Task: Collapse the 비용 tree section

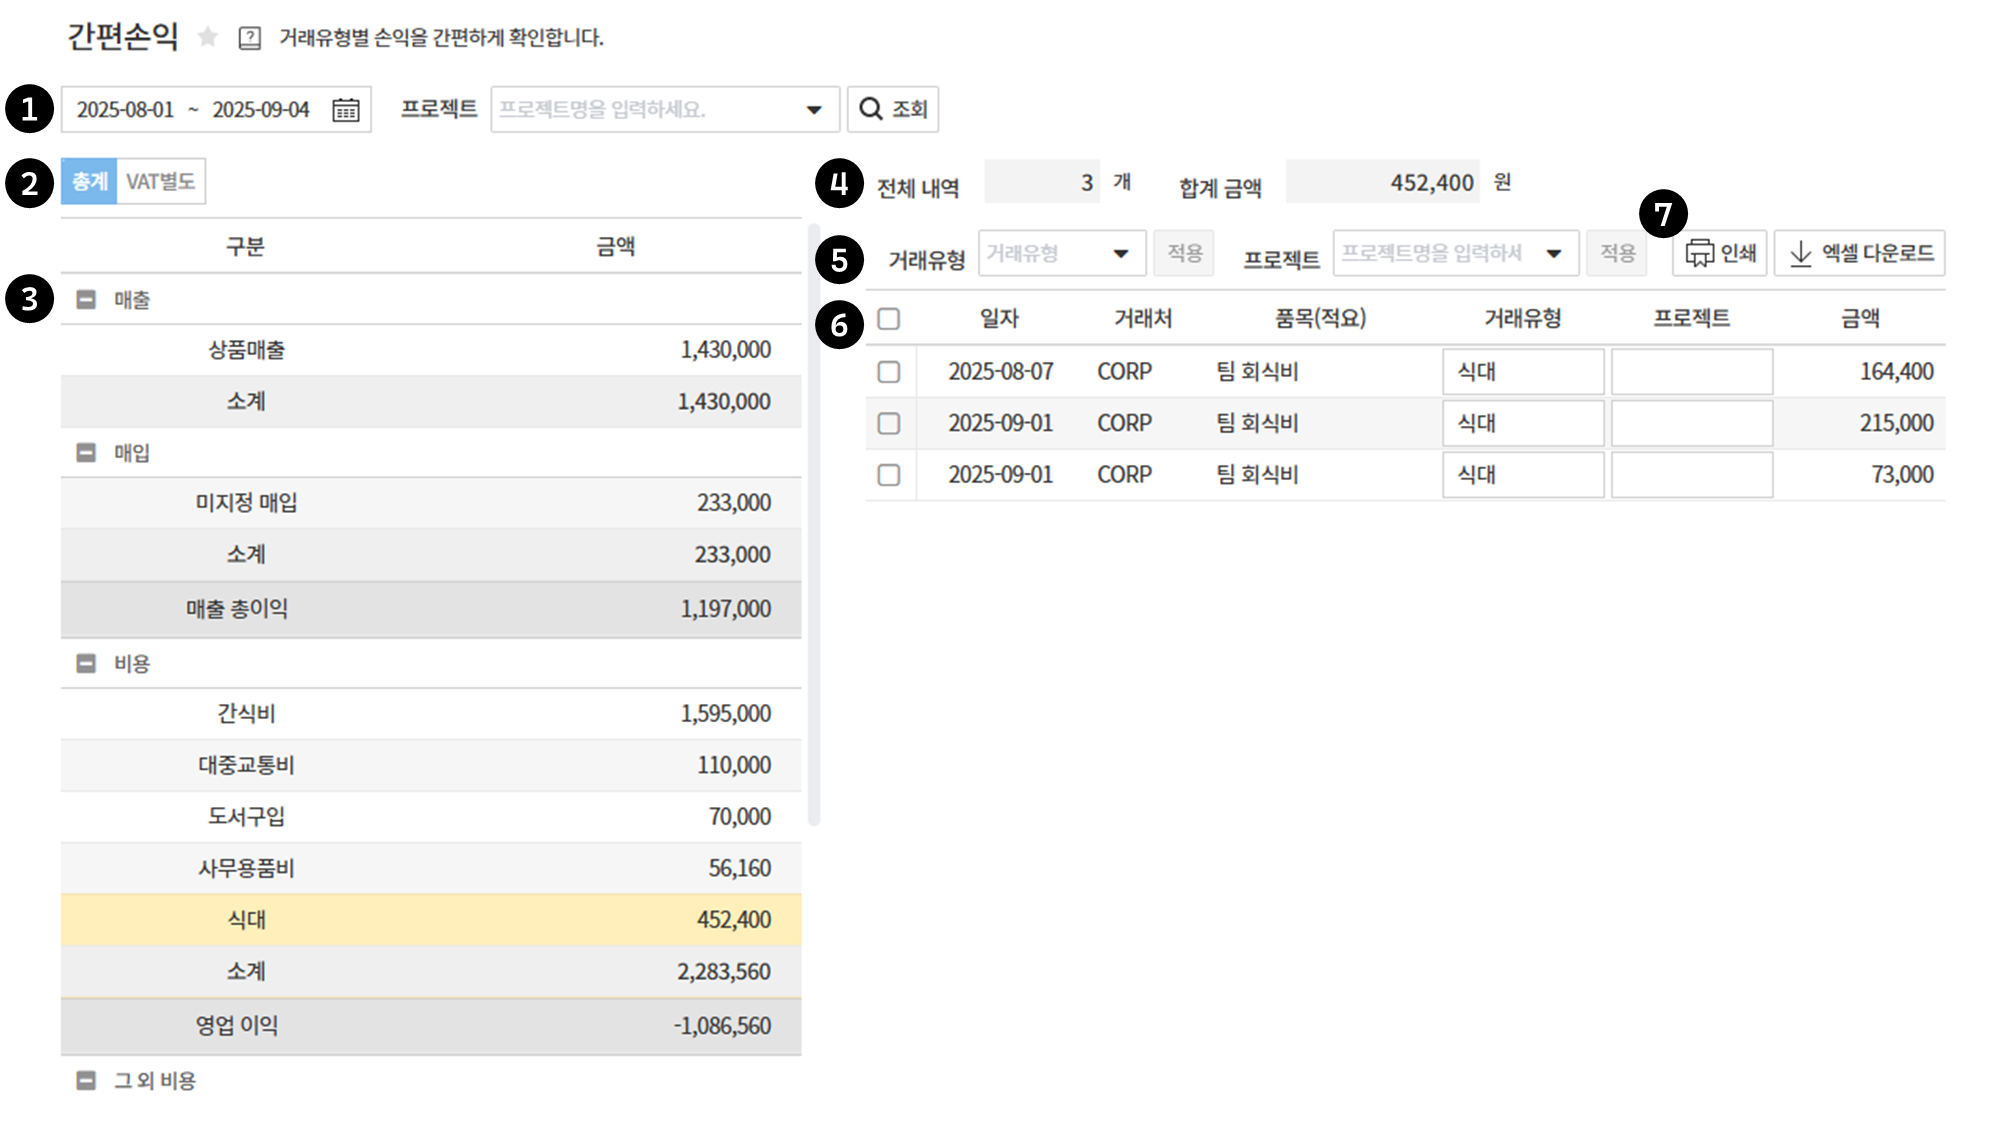Action: 87,663
